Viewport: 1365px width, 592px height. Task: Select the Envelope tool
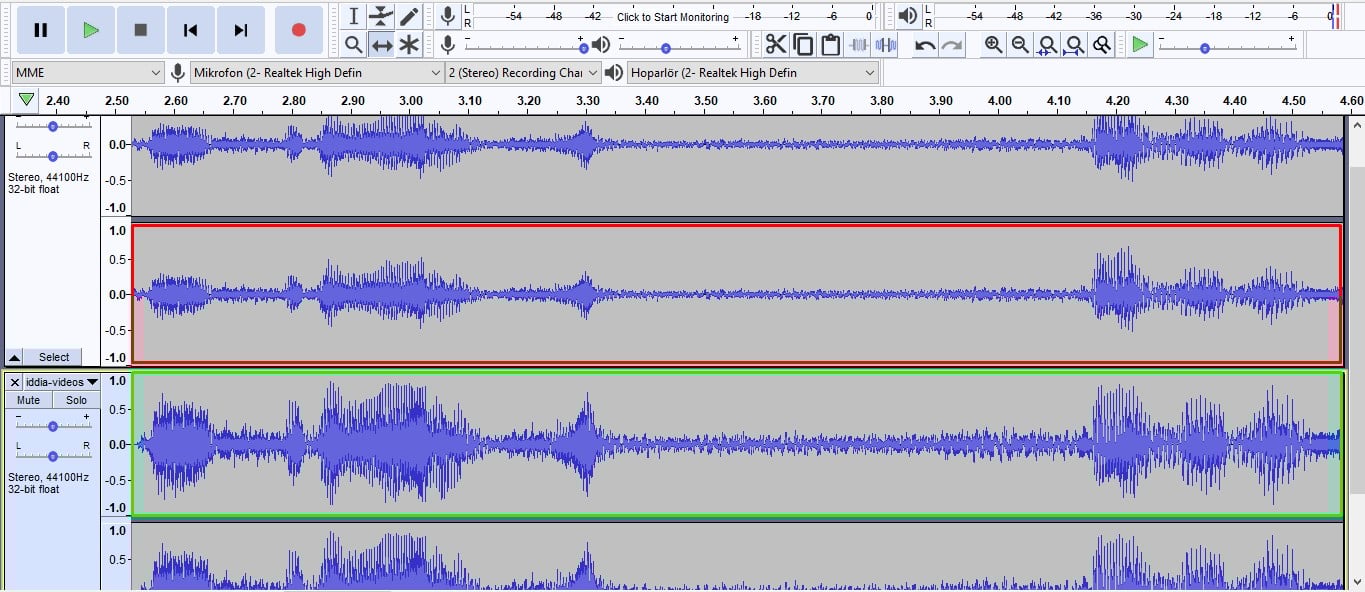381,16
